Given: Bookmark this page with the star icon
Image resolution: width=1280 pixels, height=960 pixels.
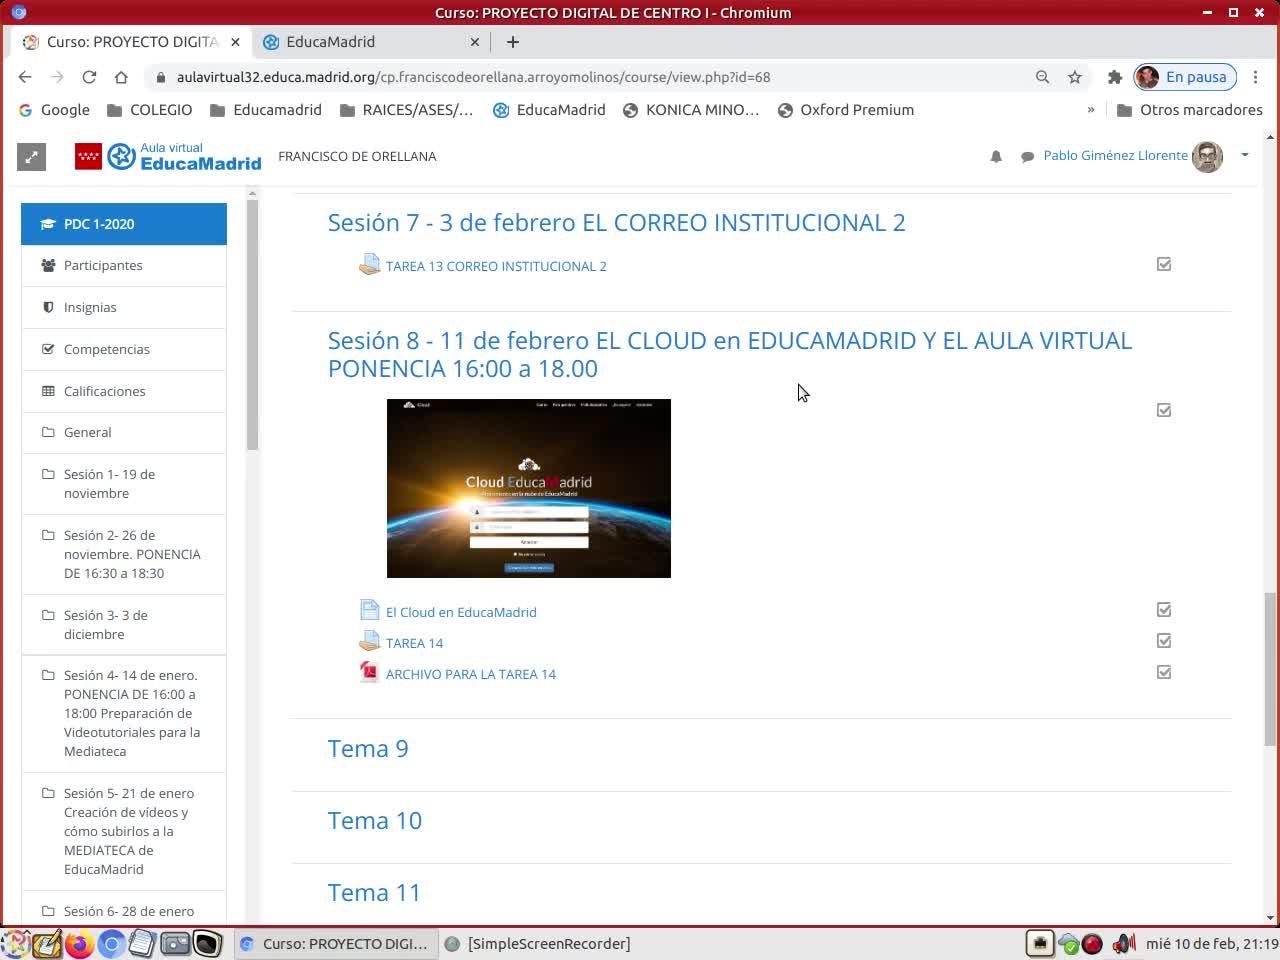Looking at the screenshot, I should coord(1075,77).
